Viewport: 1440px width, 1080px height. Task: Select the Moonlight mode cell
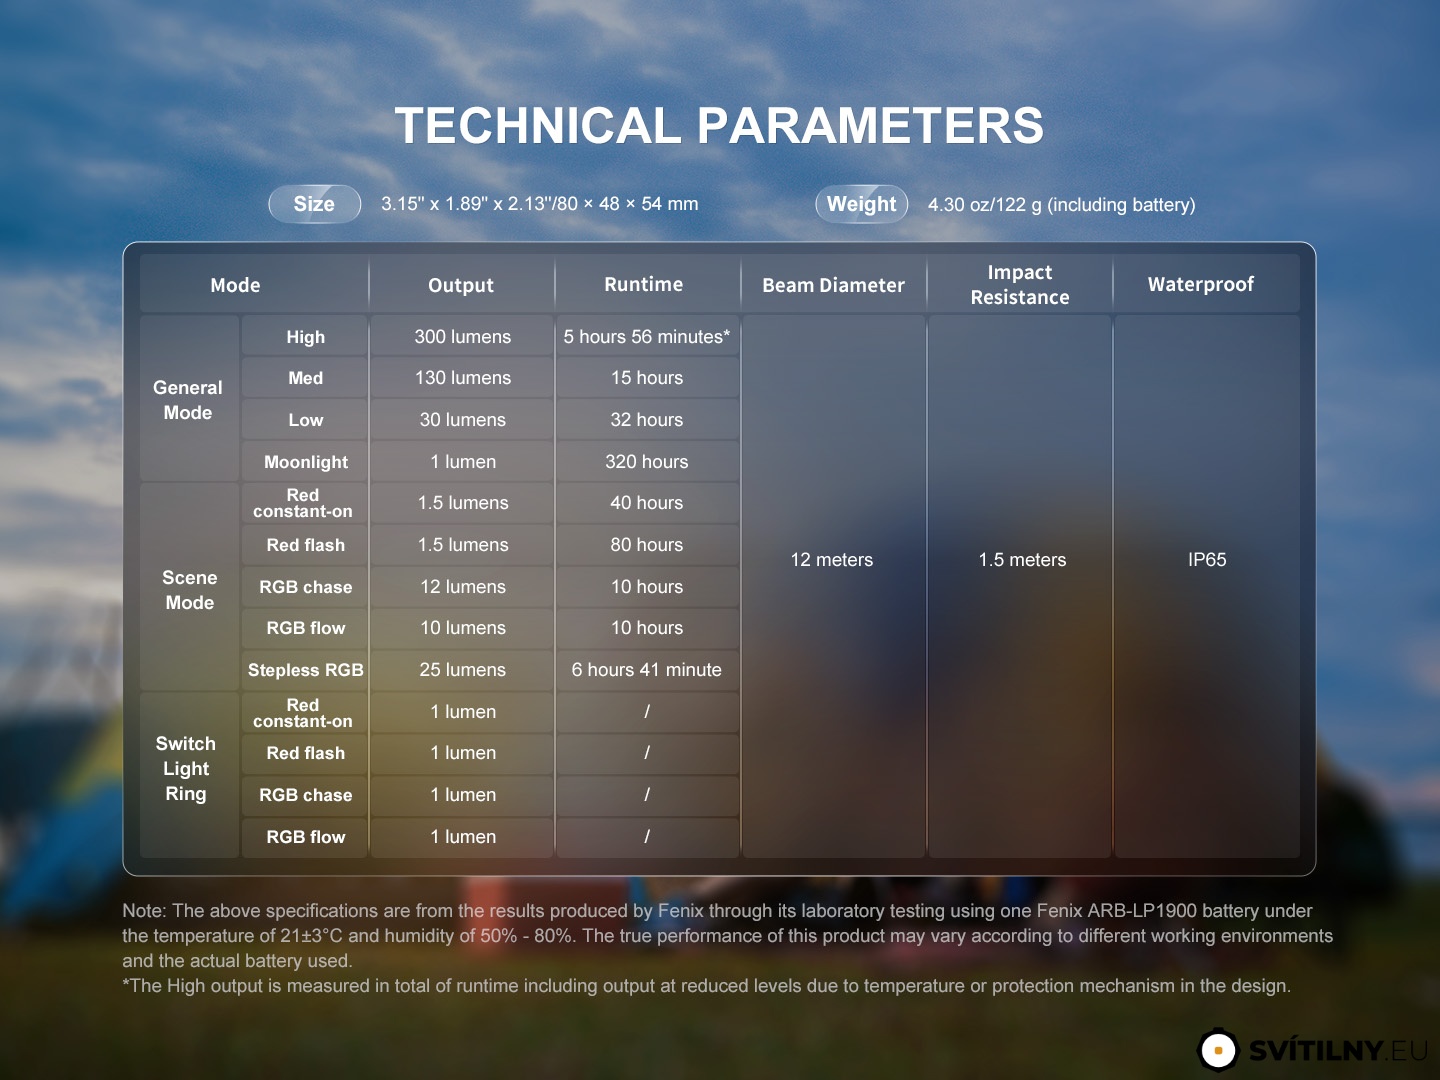(x=306, y=462)
